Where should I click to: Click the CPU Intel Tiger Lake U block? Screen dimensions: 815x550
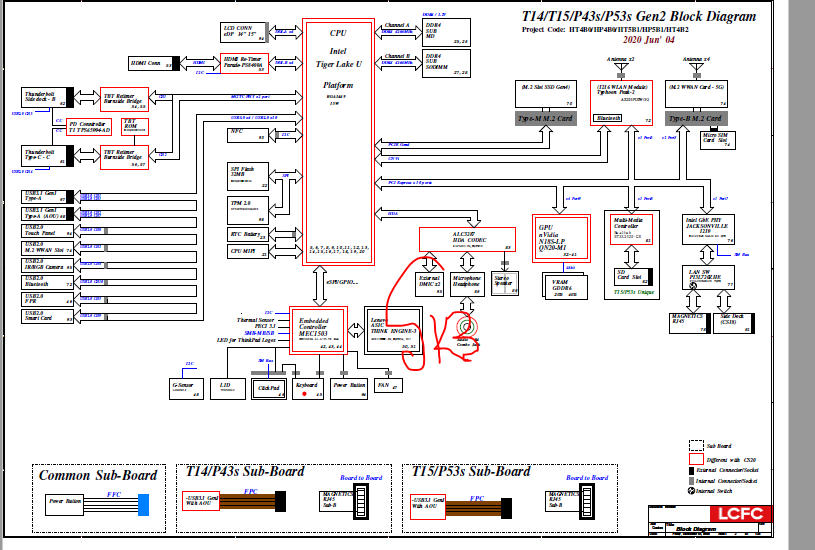pyautogui.click(x=338, y=142)
